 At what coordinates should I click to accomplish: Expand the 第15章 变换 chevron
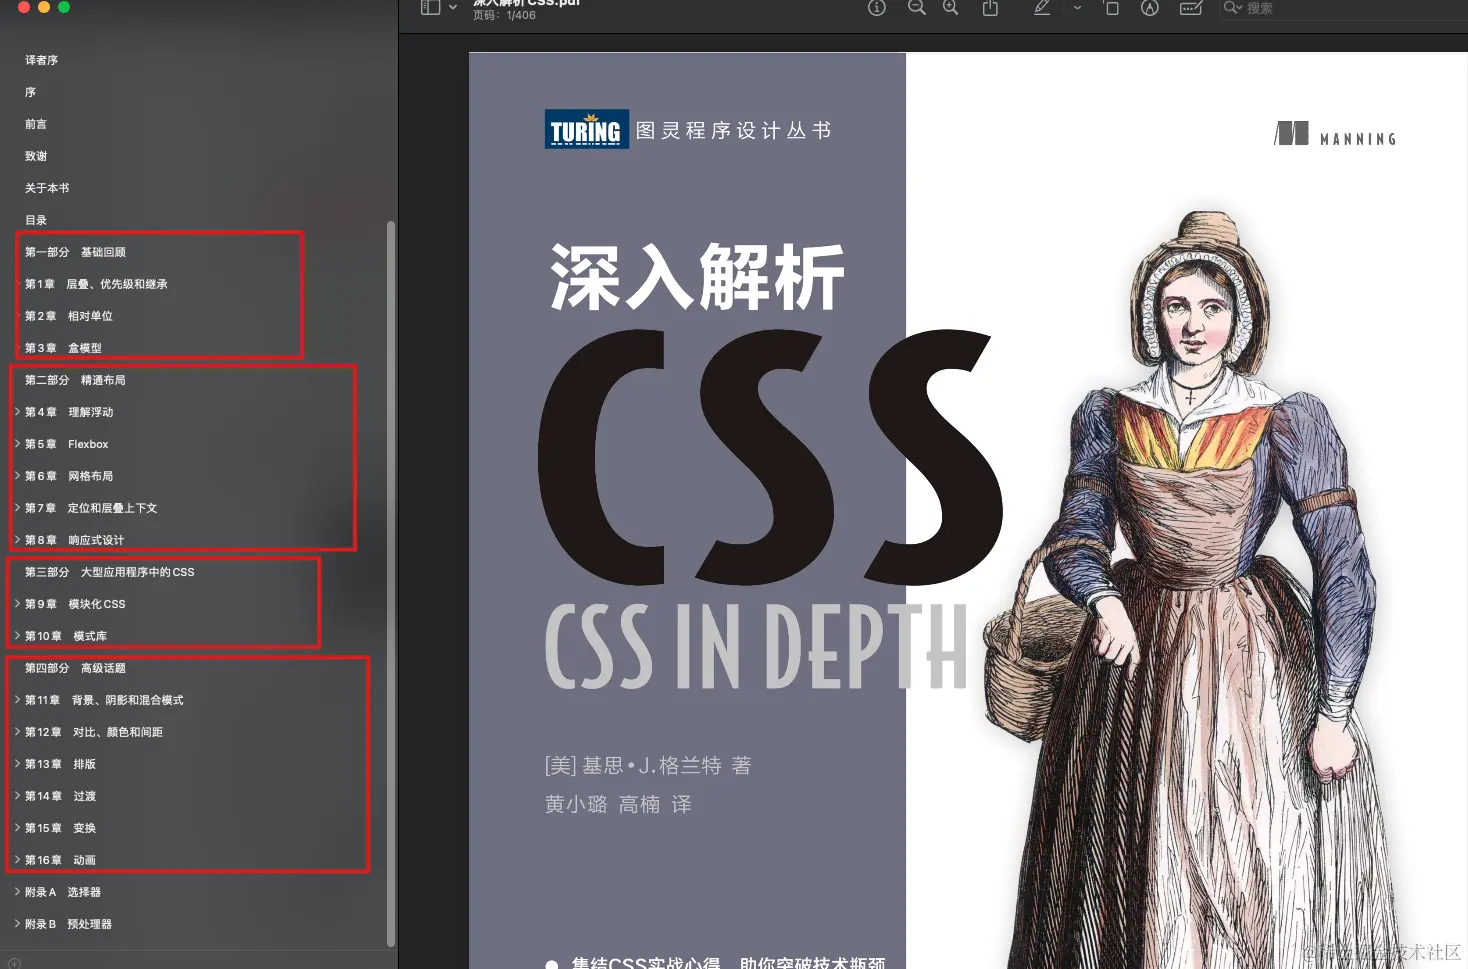(x=17, y=828)
